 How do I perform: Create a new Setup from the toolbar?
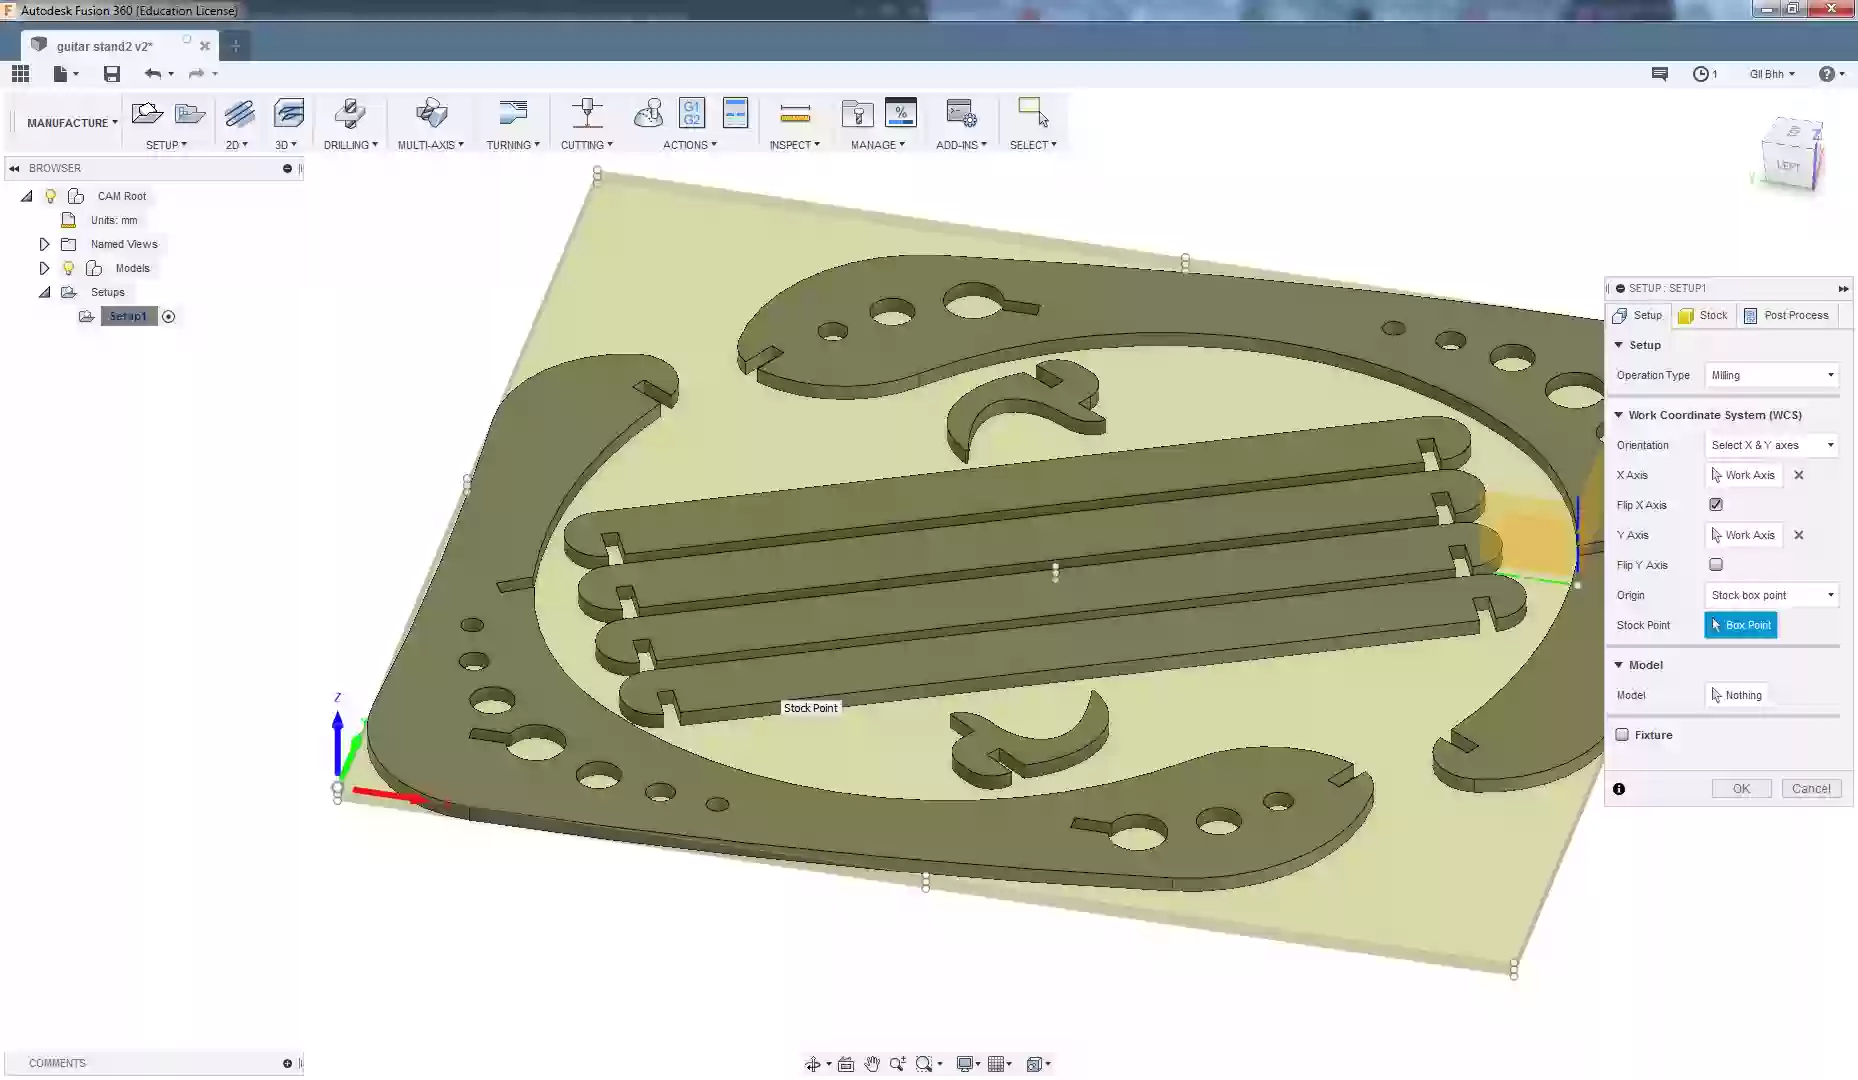tap(147, 114)
